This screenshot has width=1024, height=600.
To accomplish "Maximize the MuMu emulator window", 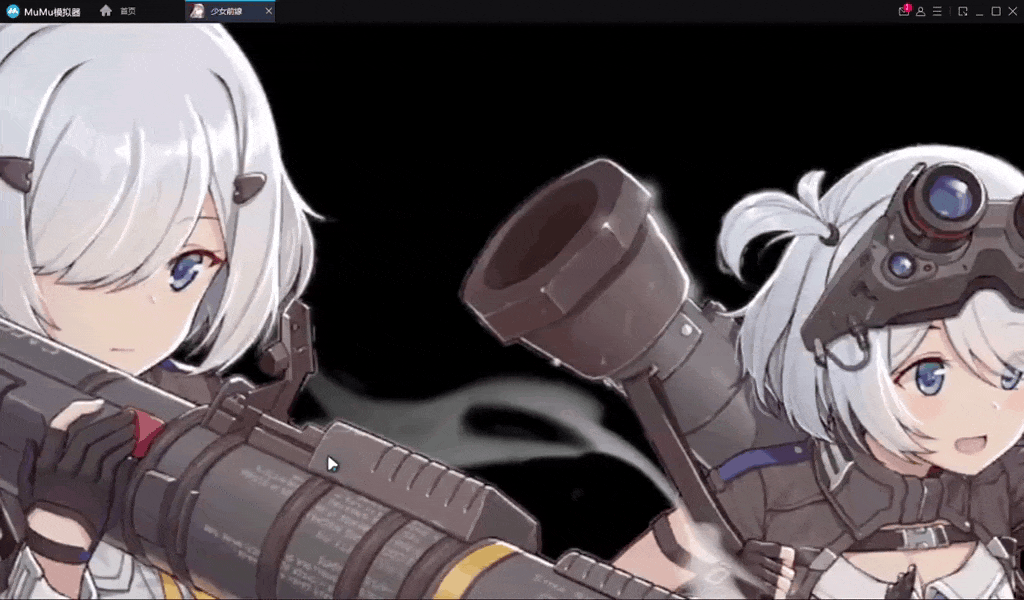I will click(x=996, y=11).
